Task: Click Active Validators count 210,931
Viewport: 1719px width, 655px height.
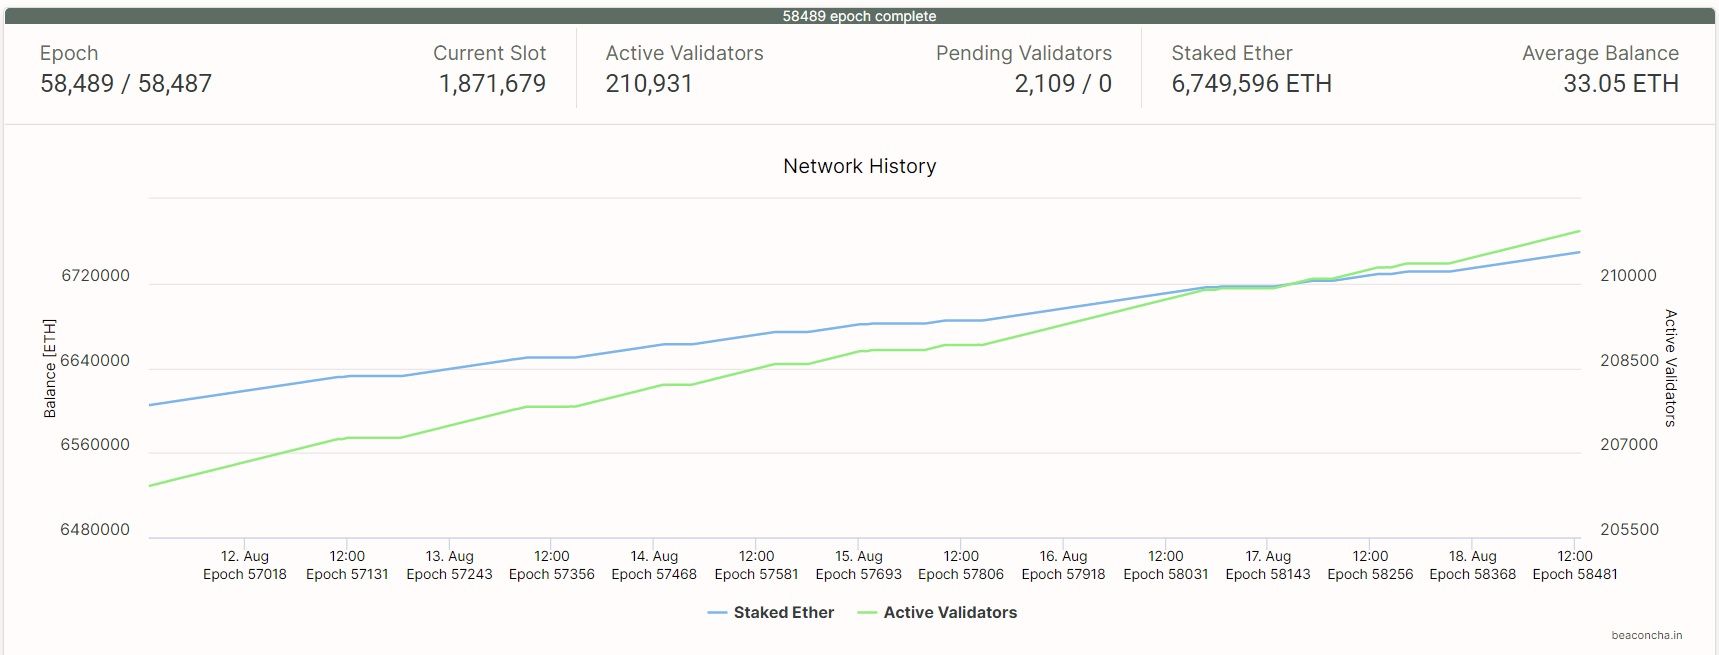Action: (649, 84)
